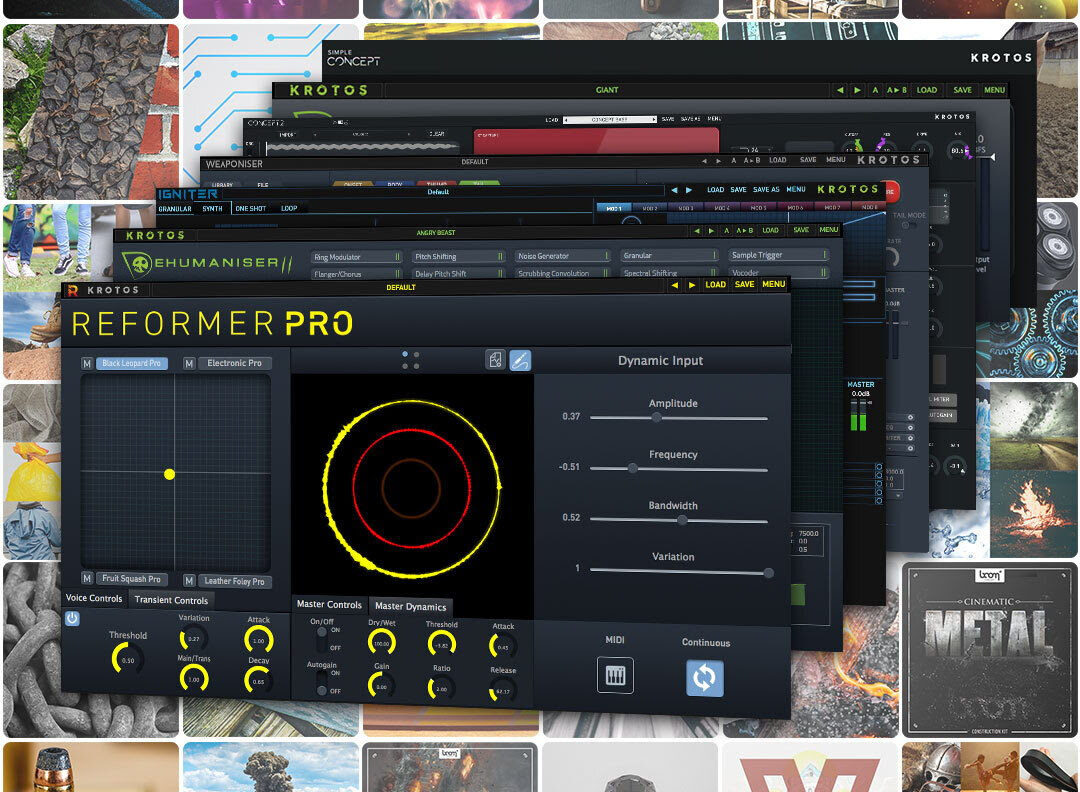Mute the Electronic Pro slot

(189, 363)
